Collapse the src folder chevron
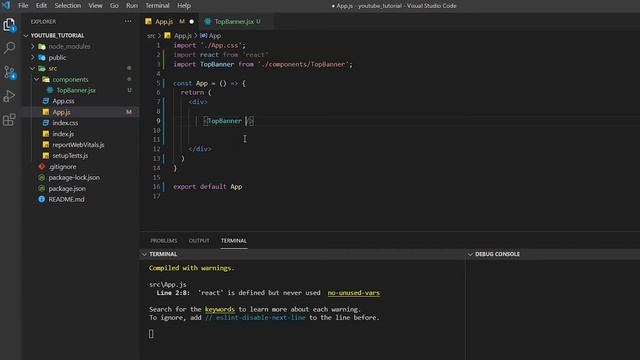This screenshot has width=640, height=360. (x=33, y=69)
